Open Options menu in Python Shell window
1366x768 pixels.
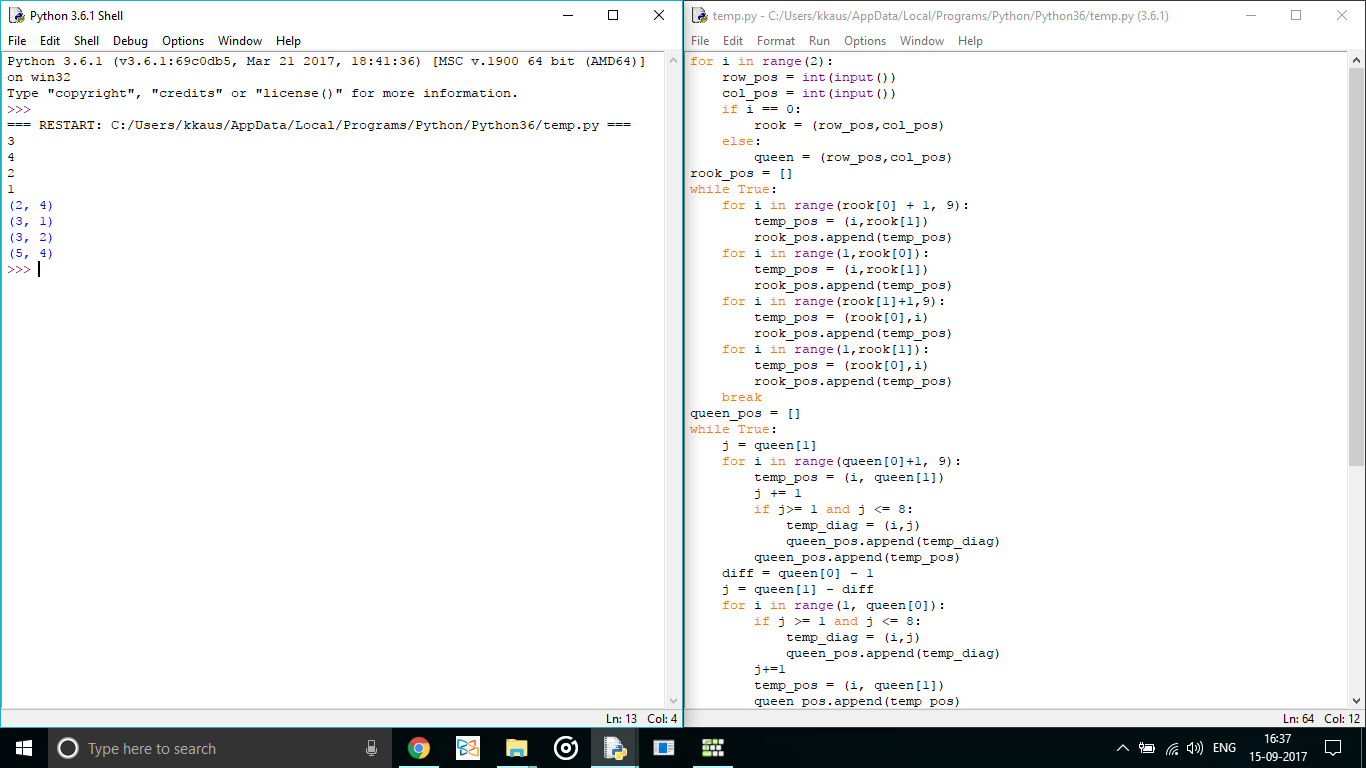[183, 41]
